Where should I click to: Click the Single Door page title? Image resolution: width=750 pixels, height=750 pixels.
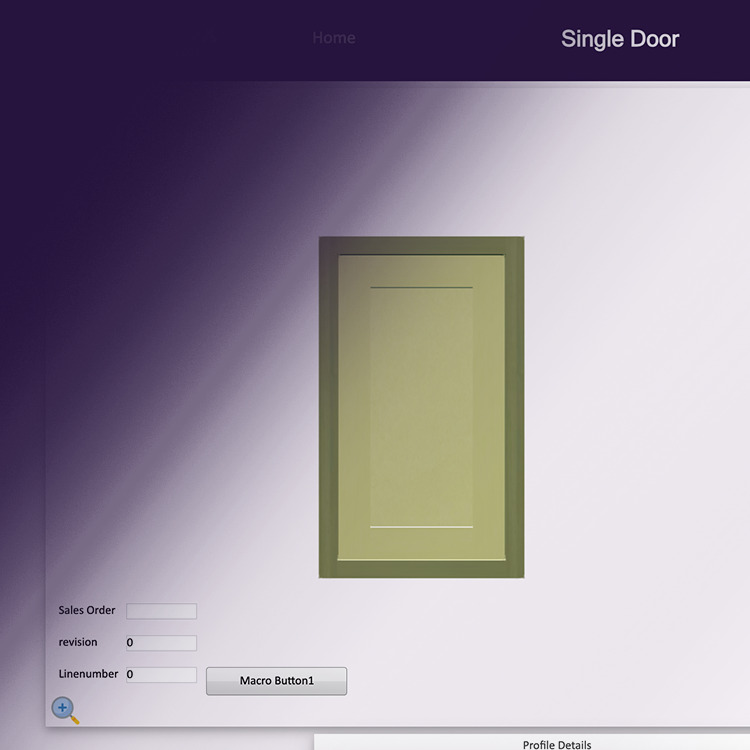(x=620, y=39)
